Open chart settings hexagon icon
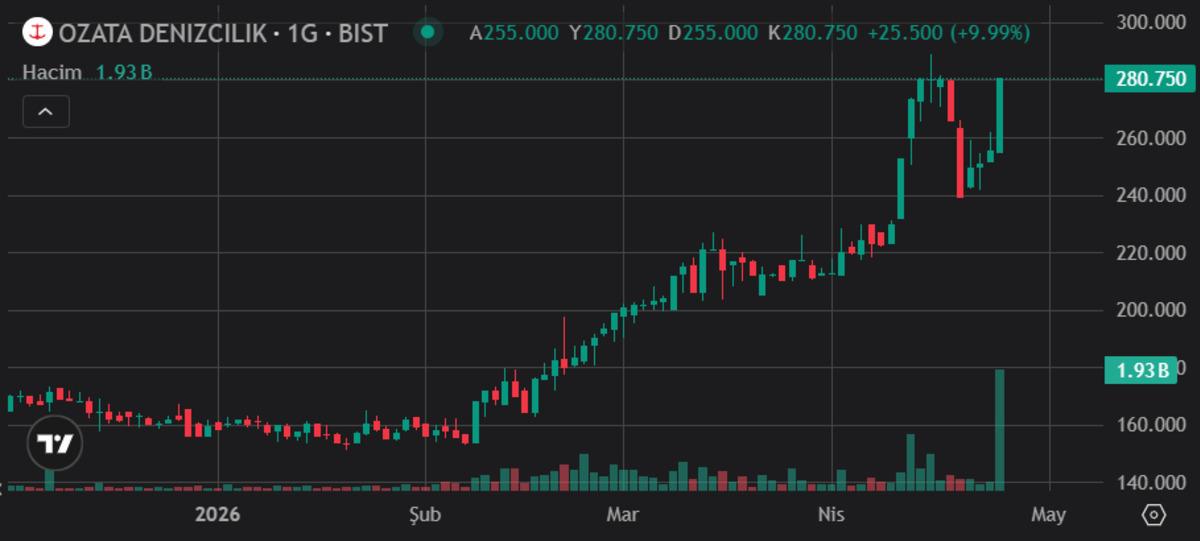1200x541 pixels. tap(1153, 515)
